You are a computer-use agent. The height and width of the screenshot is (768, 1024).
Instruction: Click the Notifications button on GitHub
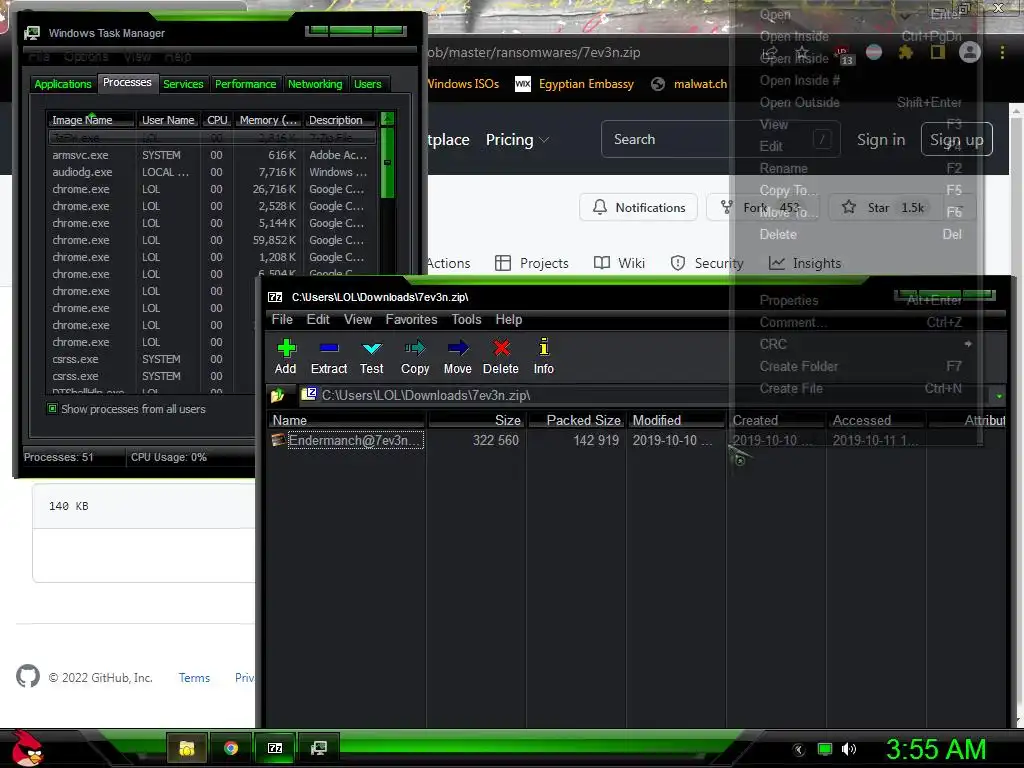coord(639,207)
